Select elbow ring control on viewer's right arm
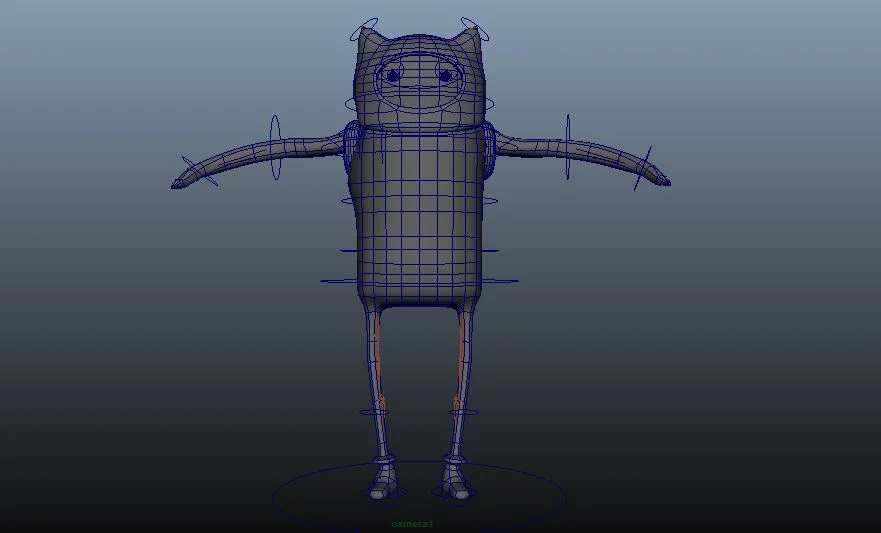 click(x=568, y=147)
